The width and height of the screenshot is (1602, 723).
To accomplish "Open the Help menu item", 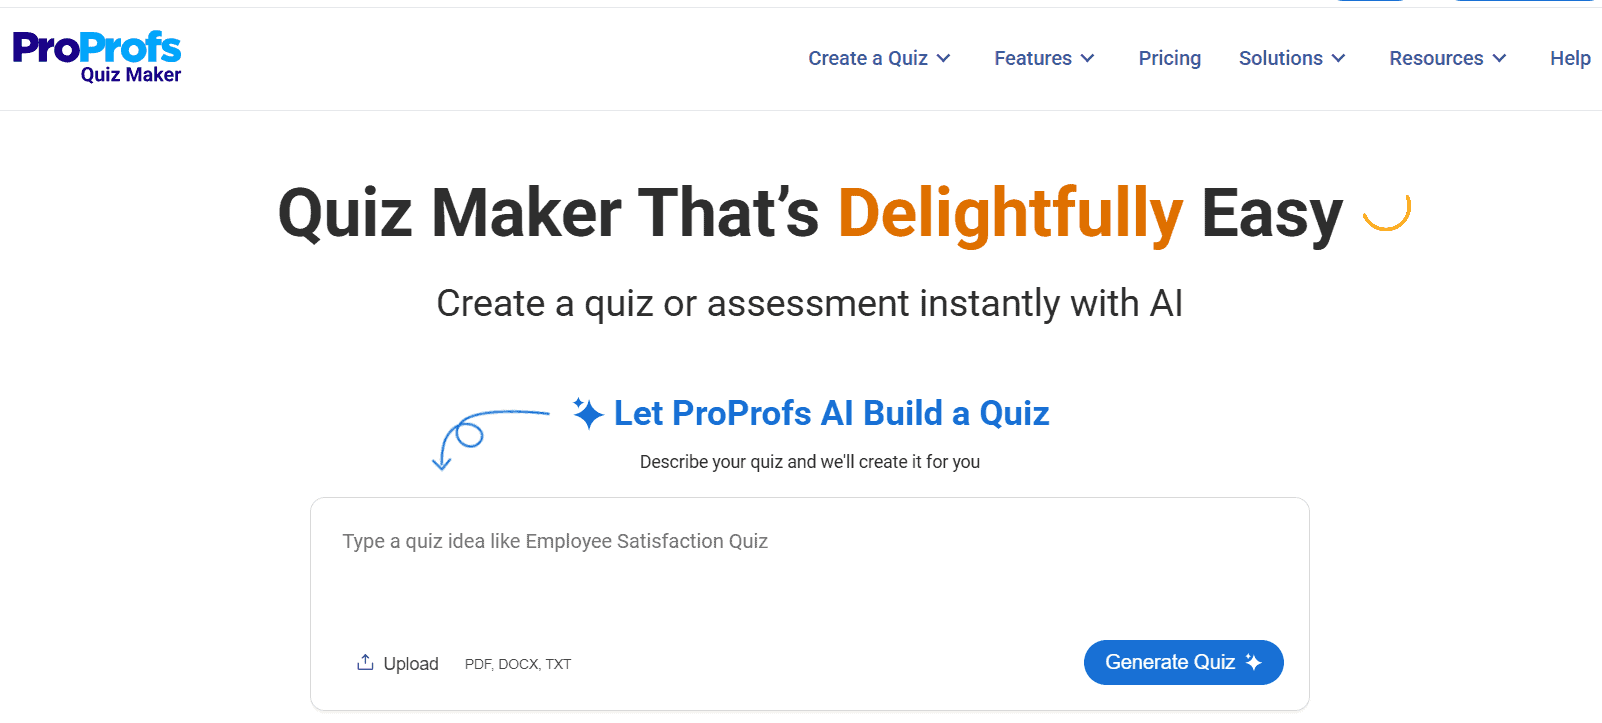I will pos(1570,58).
